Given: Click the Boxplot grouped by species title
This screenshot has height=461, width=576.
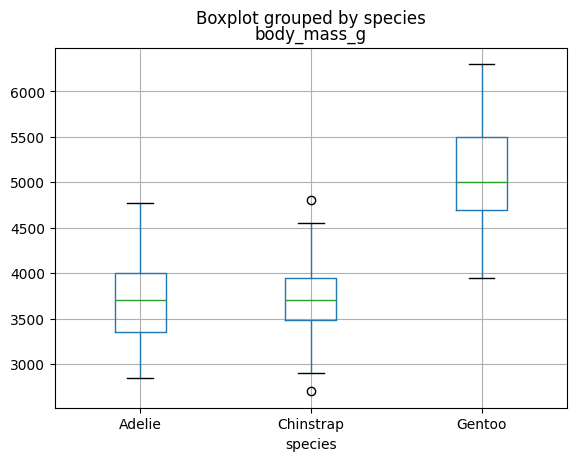Looking at the screenshot, I should point(311,18).
